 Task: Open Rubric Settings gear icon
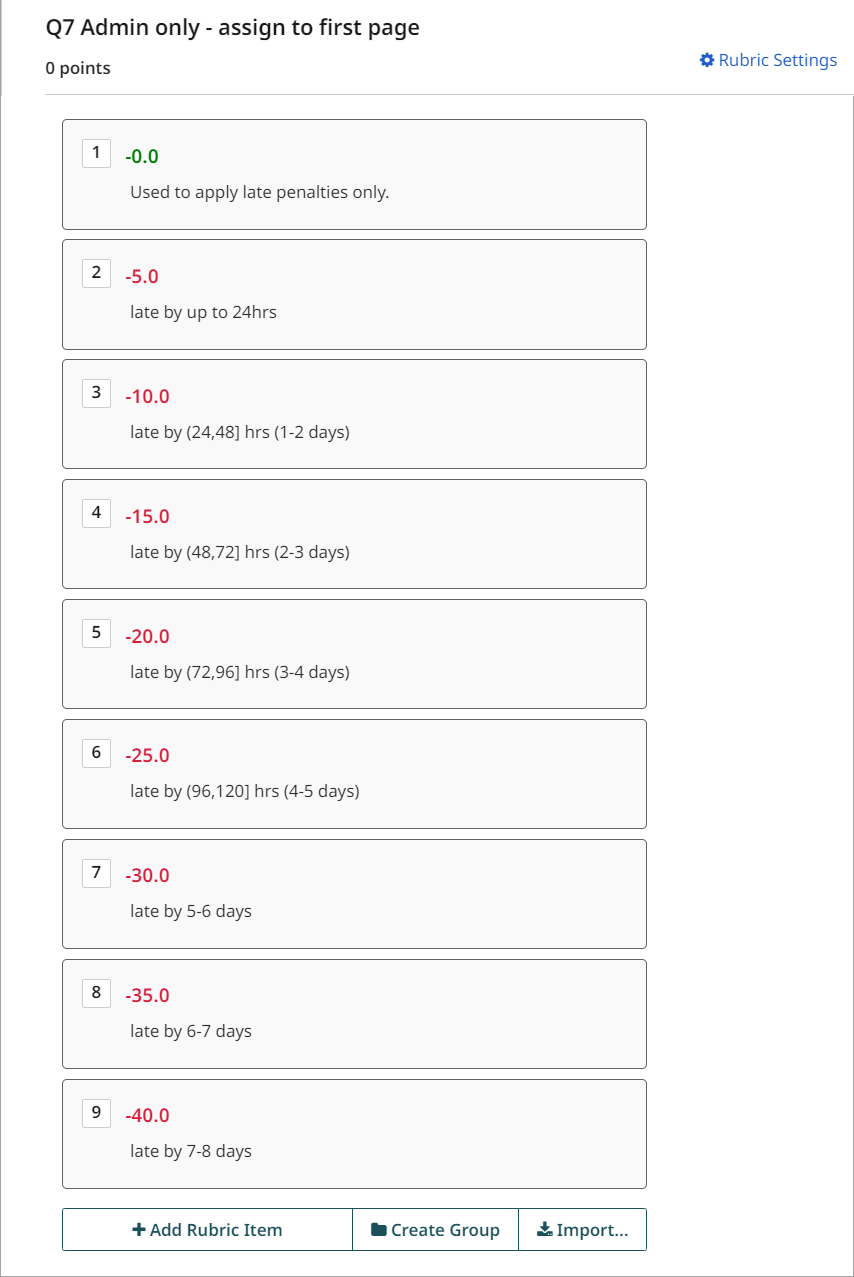[707, 60]
